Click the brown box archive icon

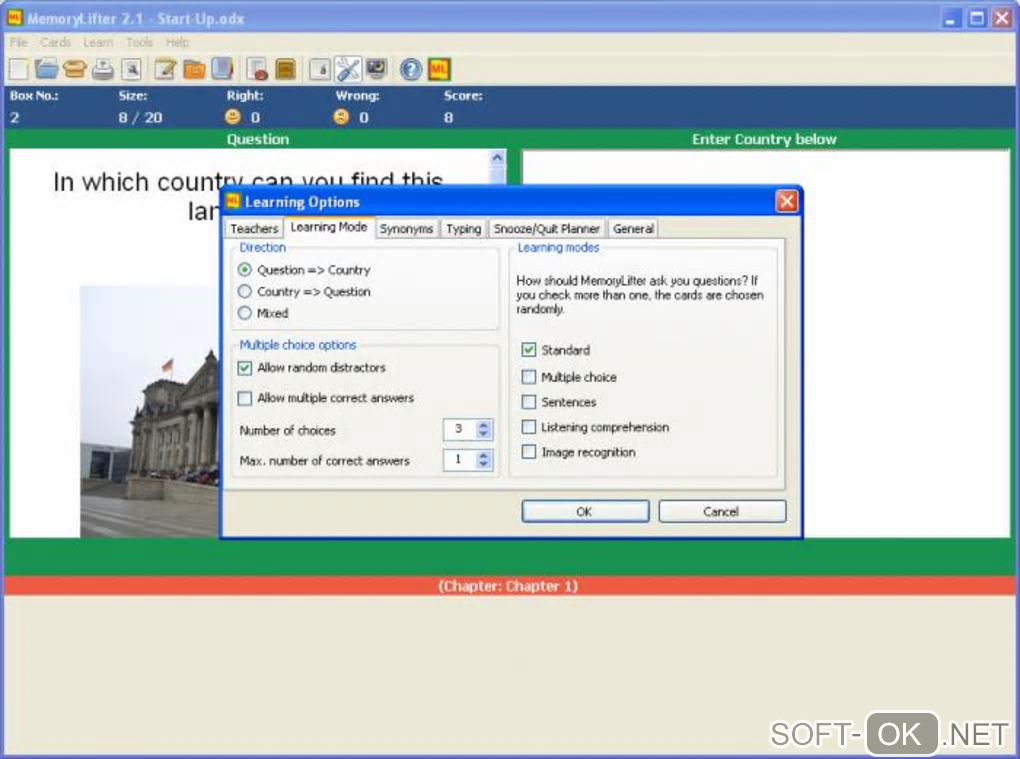click(286, 69)
